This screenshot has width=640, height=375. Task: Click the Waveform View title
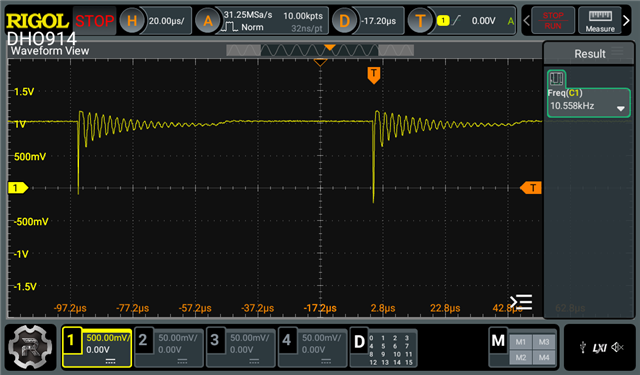point(49,51)
